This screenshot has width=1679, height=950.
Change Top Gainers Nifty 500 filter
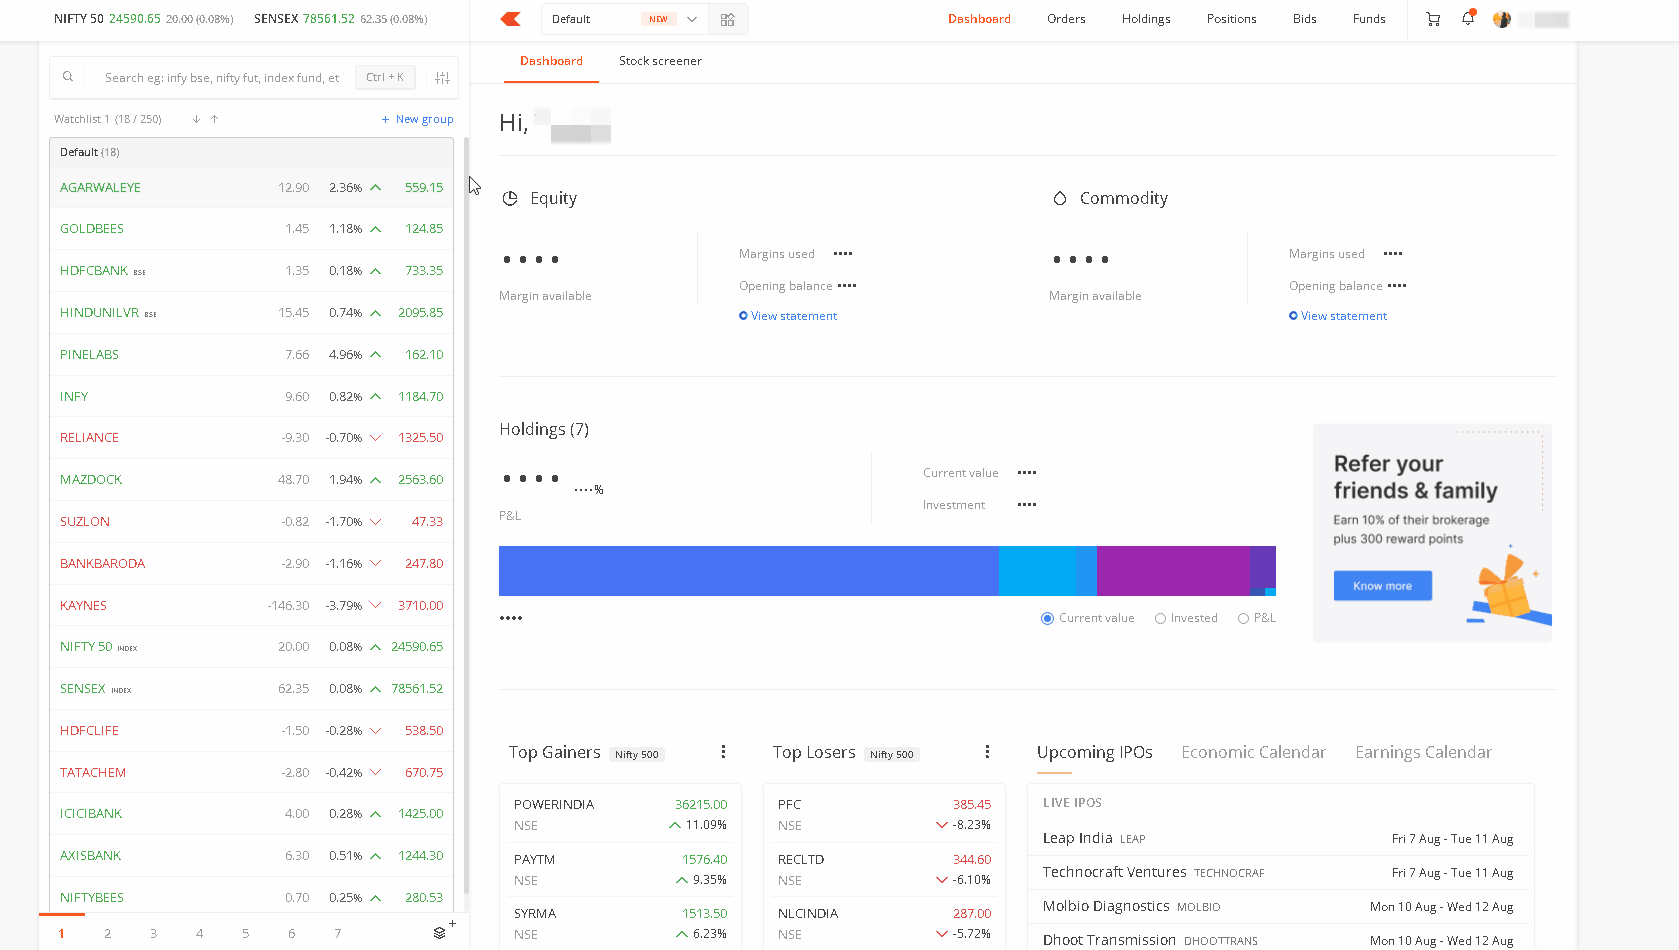637,755
